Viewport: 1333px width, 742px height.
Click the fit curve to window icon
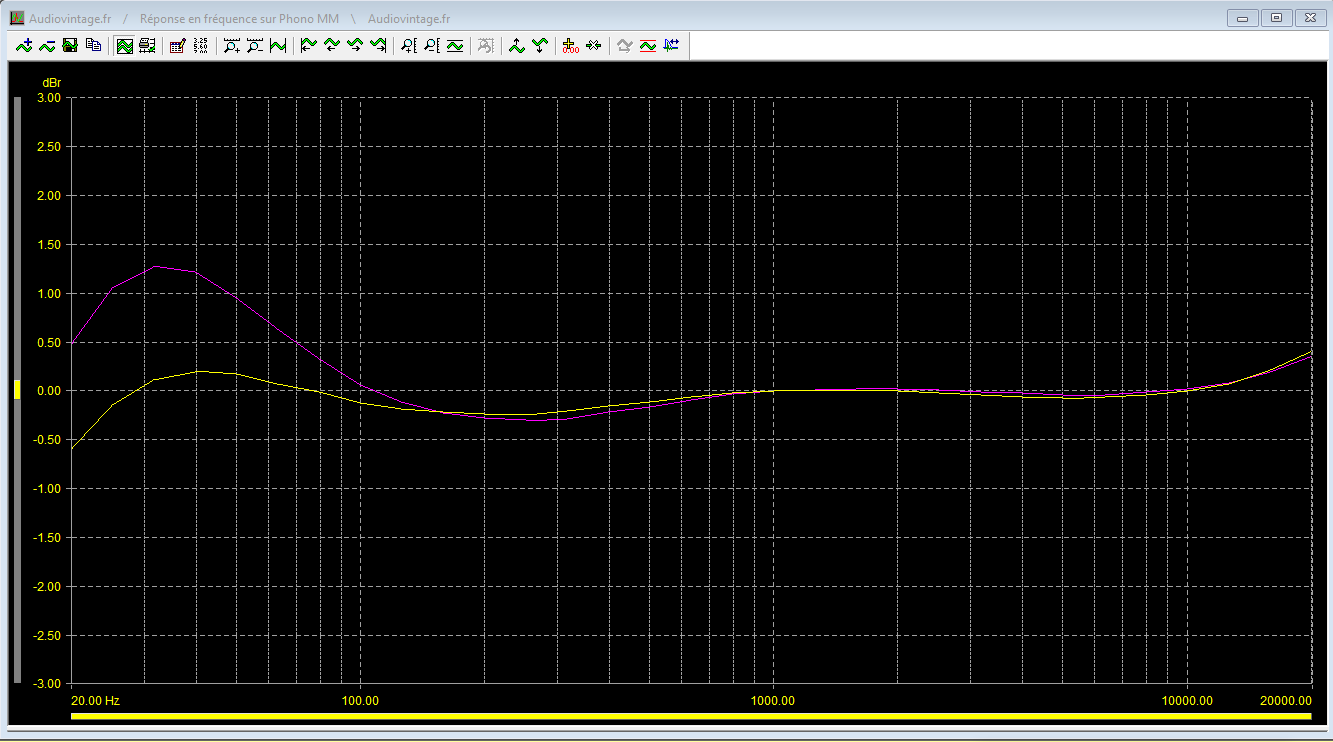click(278, 45)
